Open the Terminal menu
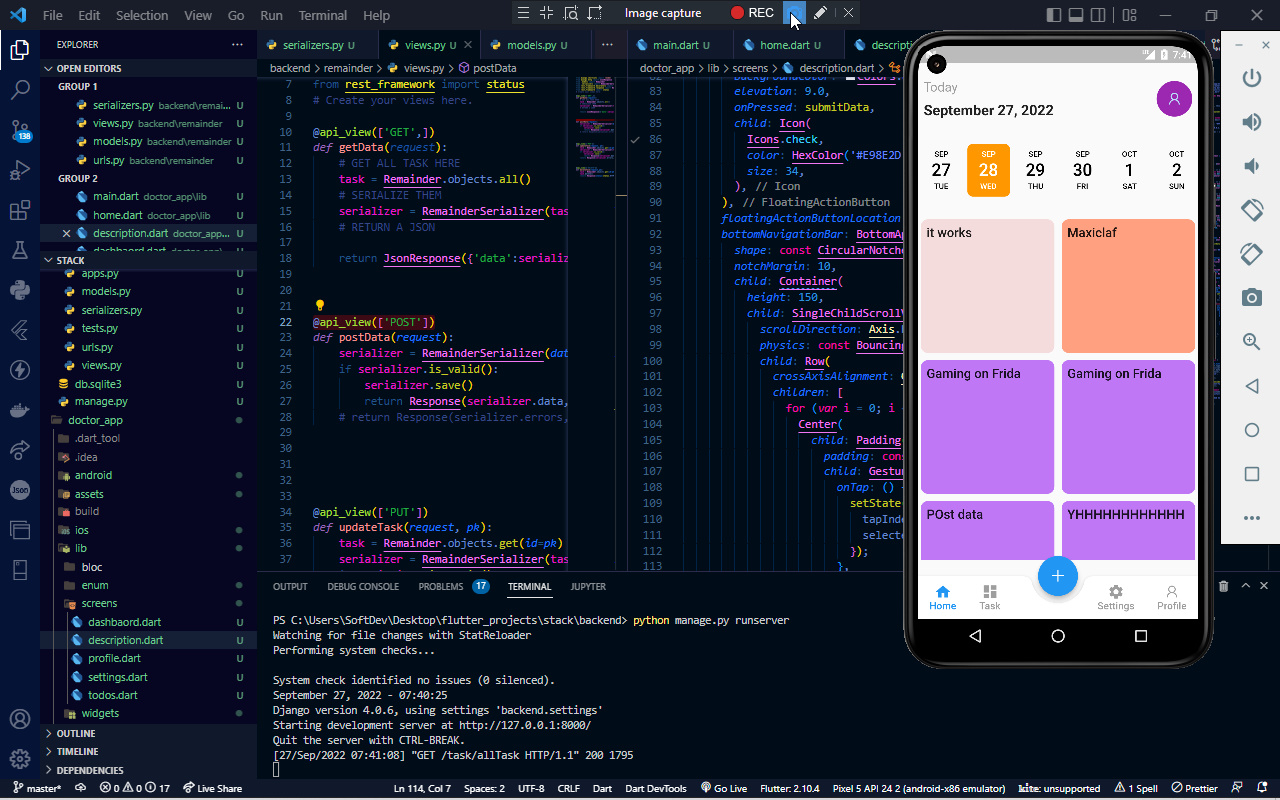Image resolution: width=1280 pixels, height=800 pixels. click(323, 15)
